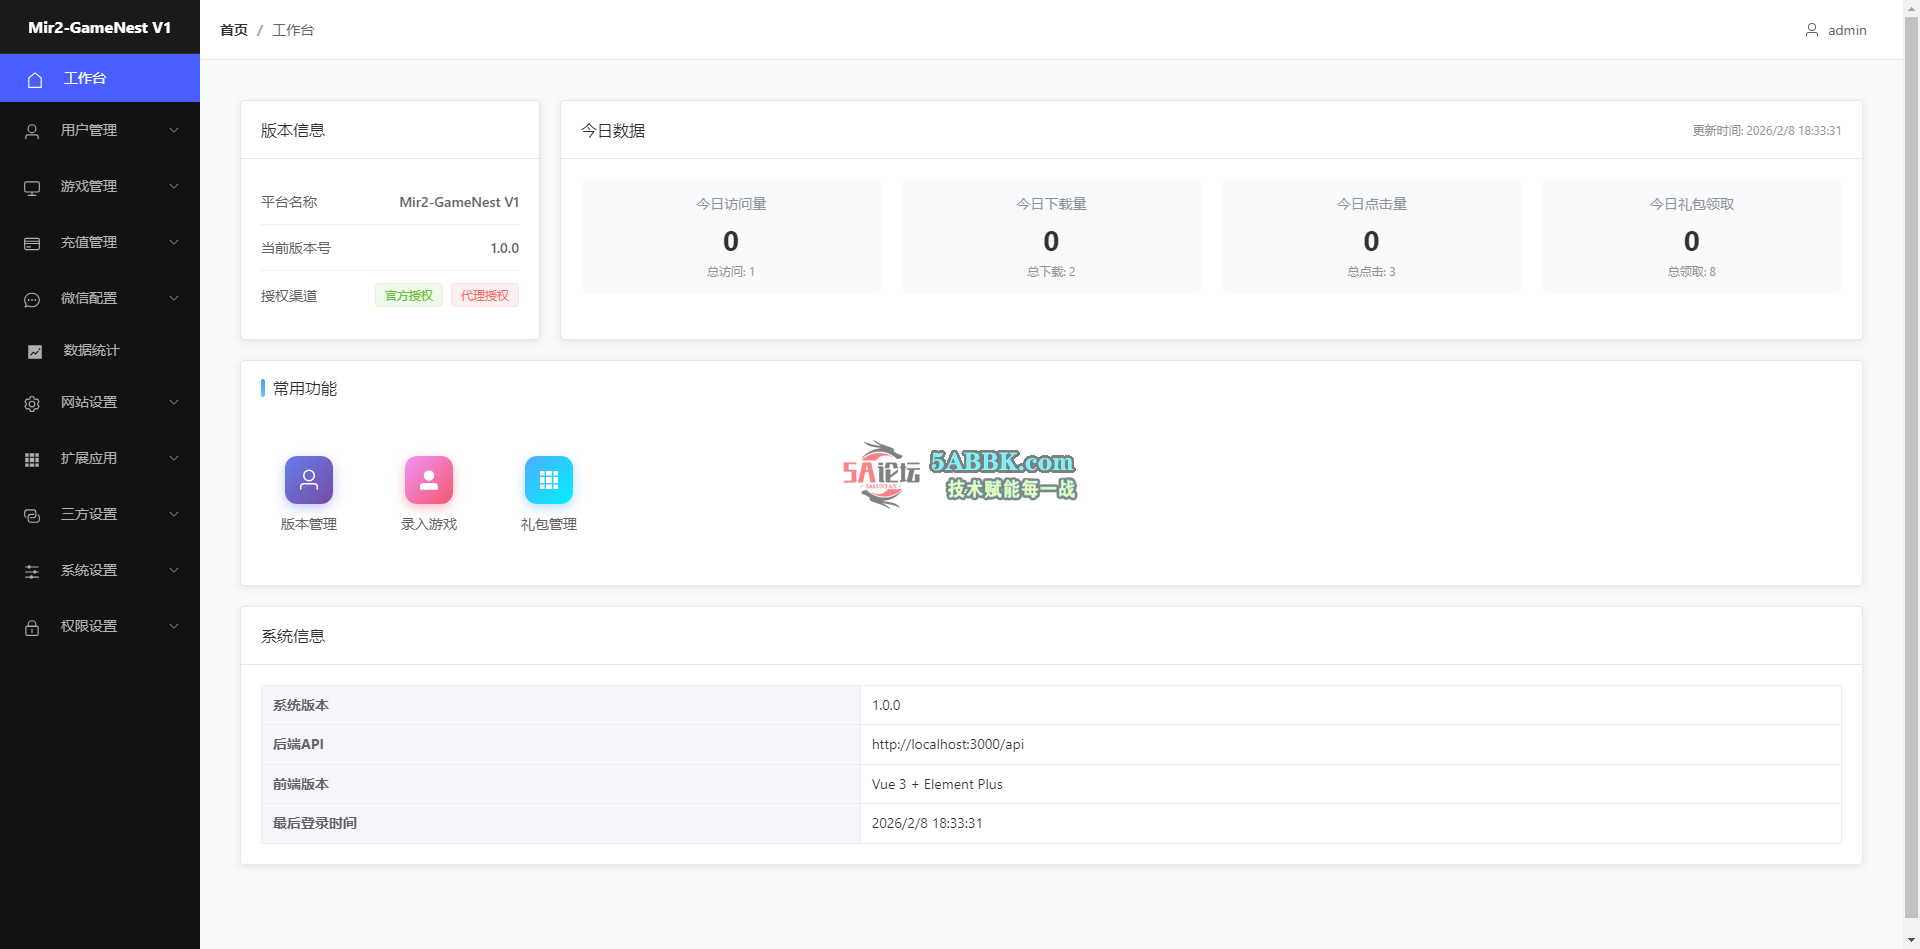Screen dimensions: 1920x949
Task: Open the 礼包管理 blue grid icon
Action: 549,480
